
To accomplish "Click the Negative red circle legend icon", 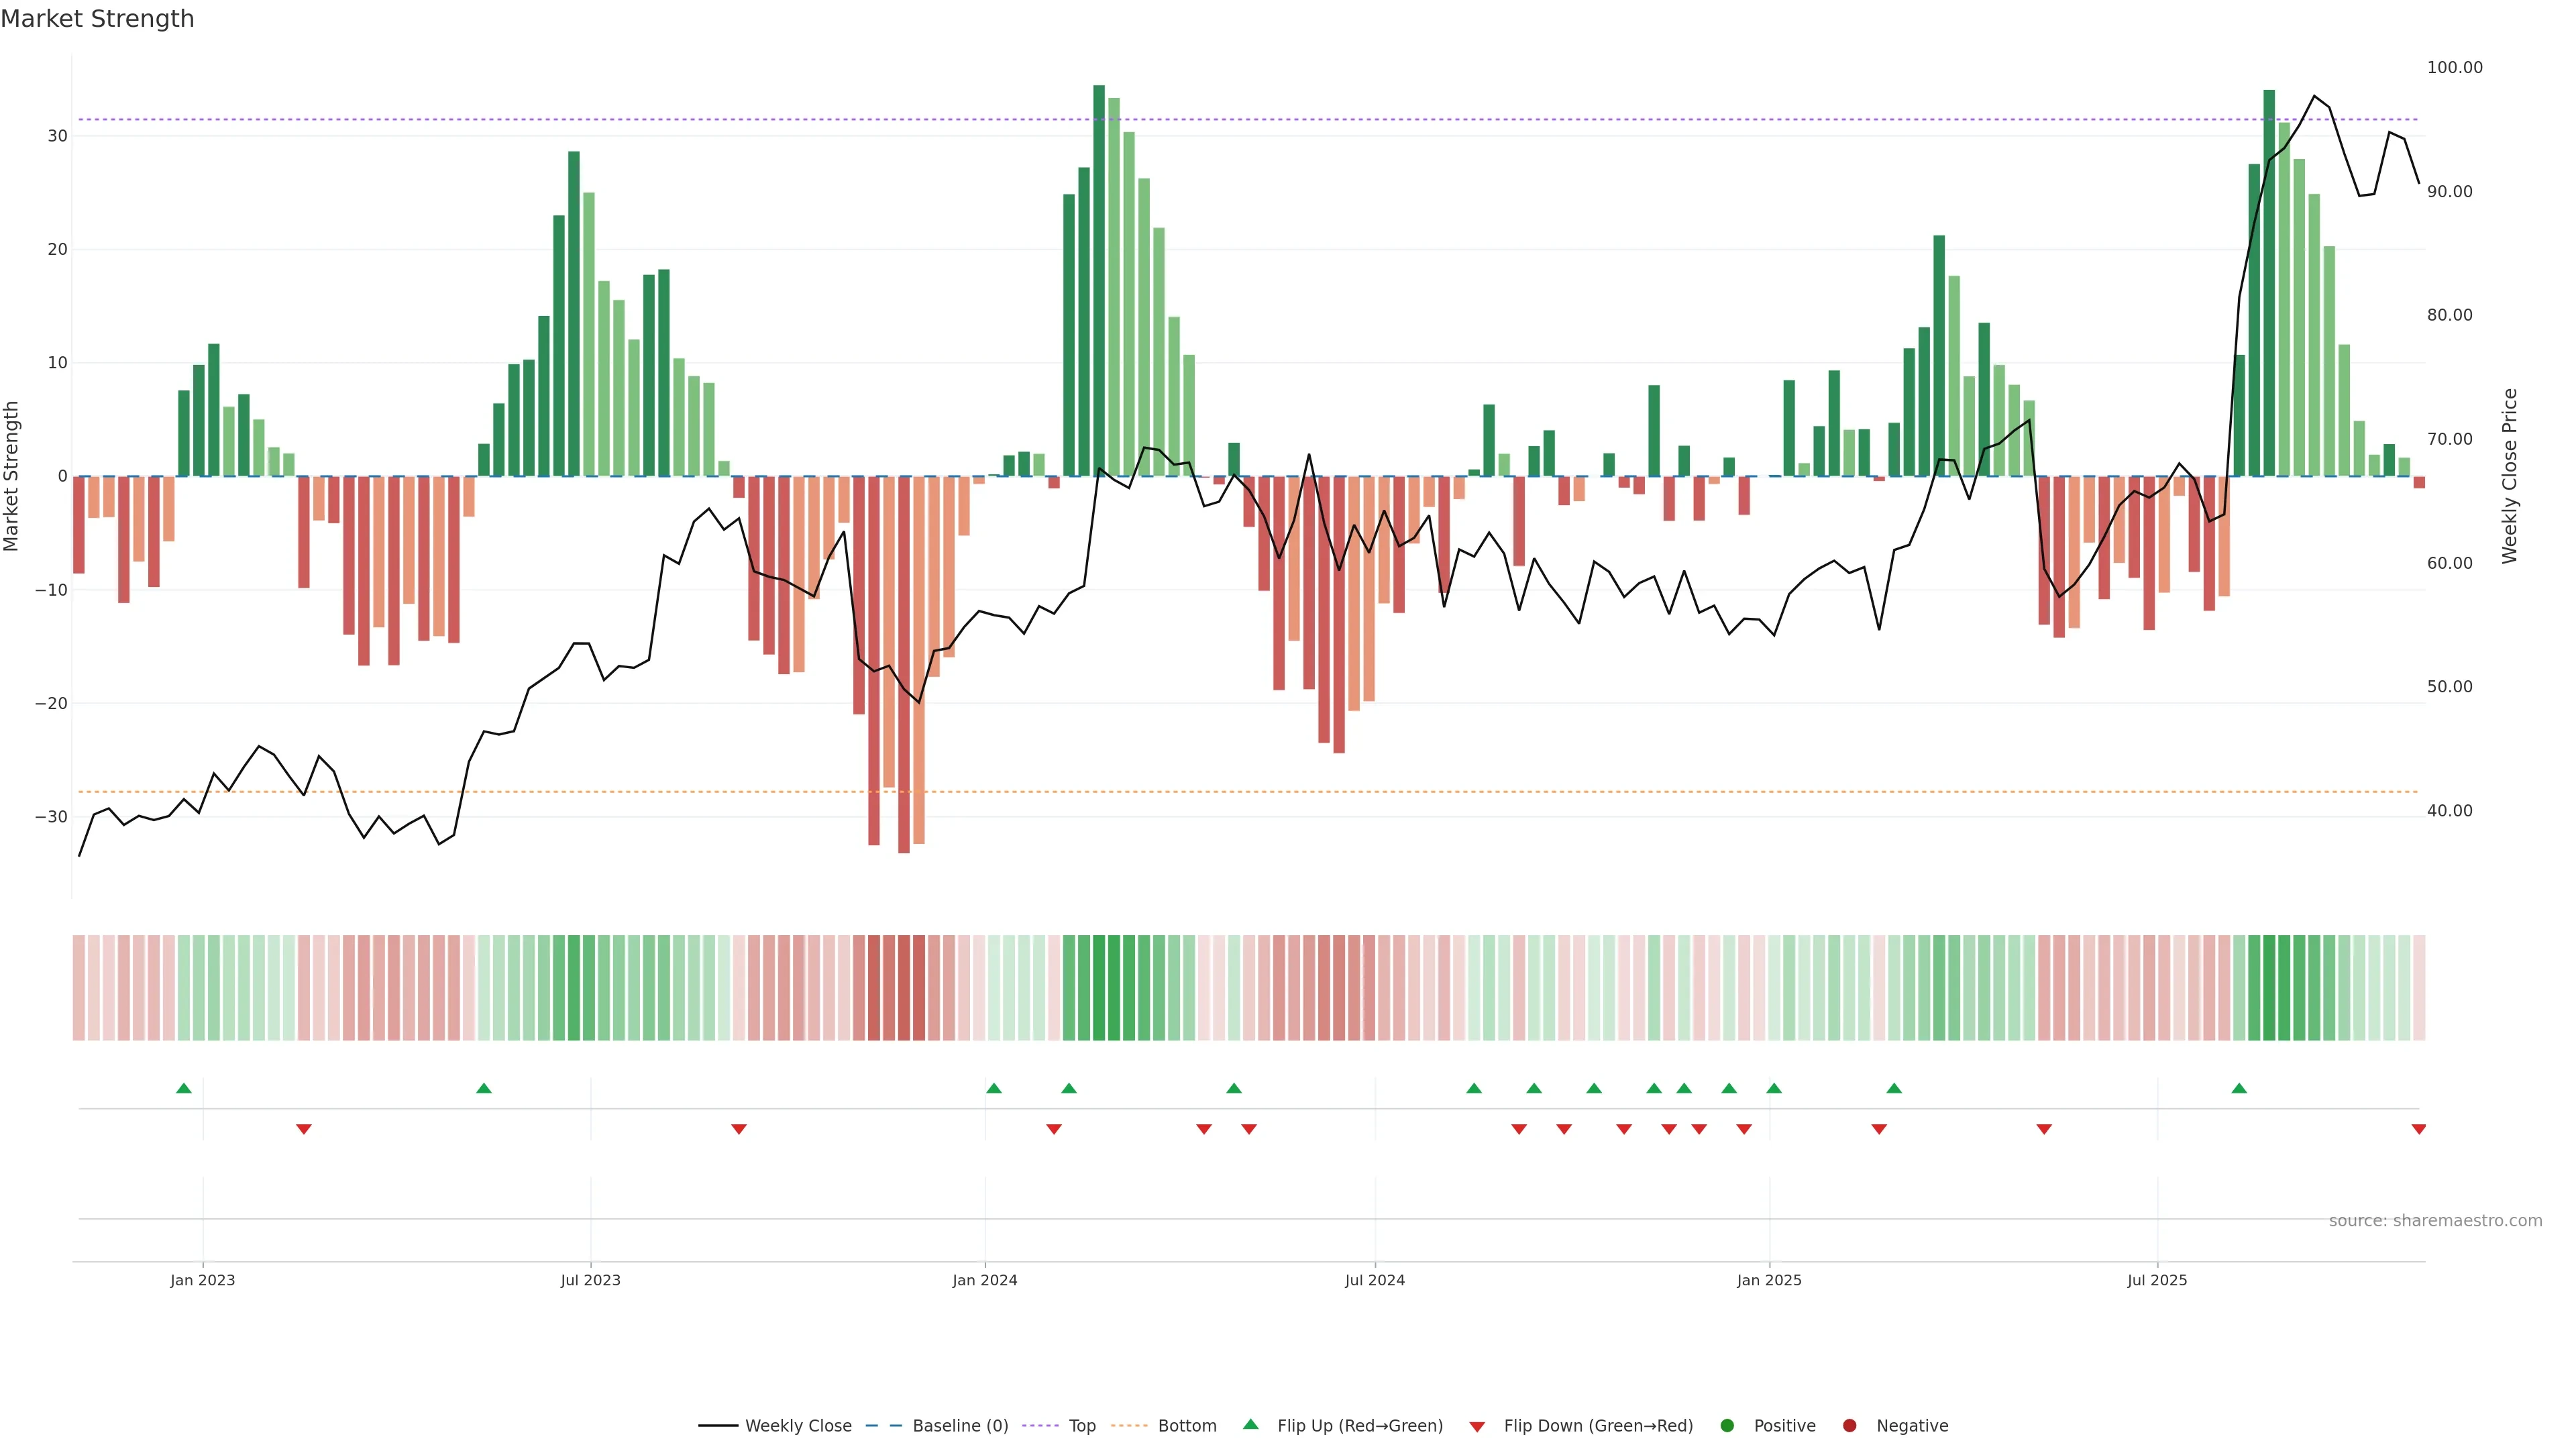I will 1849,1426.
